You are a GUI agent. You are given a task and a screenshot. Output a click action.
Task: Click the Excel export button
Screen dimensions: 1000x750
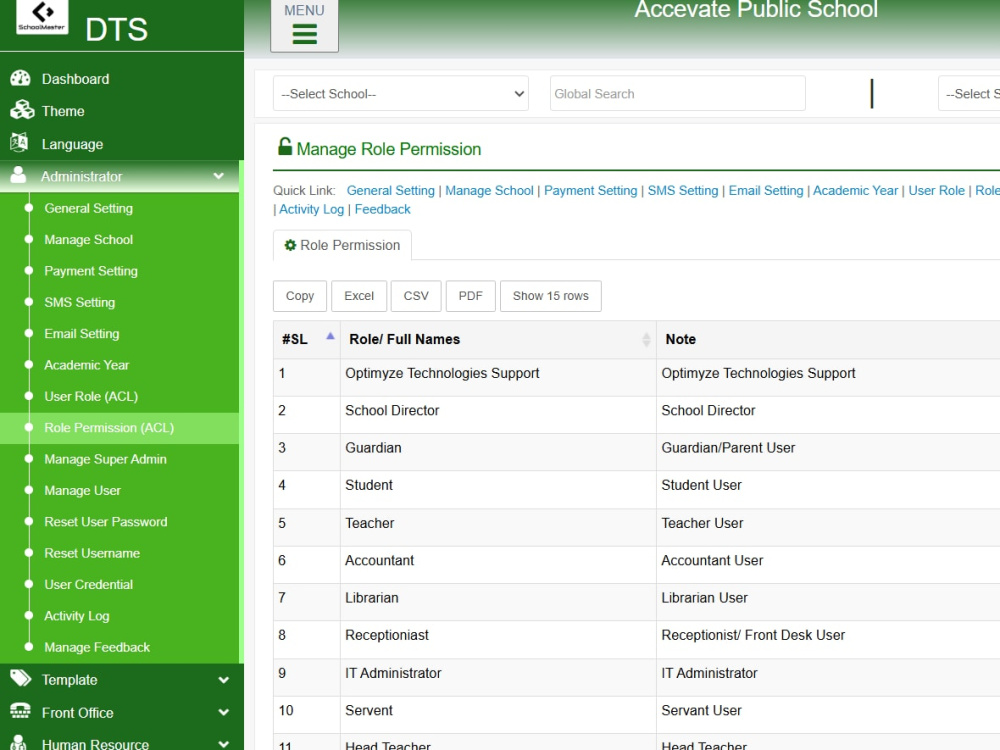click(359, 296)
